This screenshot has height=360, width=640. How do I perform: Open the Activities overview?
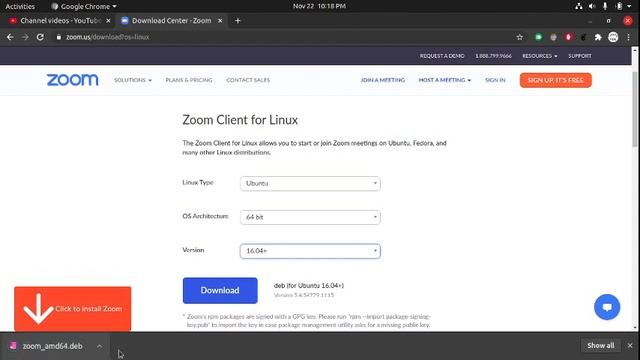tap(20, 6)
